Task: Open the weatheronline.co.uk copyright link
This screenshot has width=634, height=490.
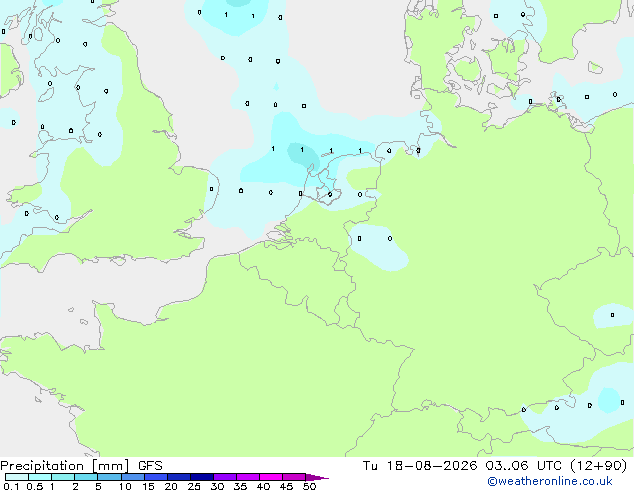Action: 550,481
